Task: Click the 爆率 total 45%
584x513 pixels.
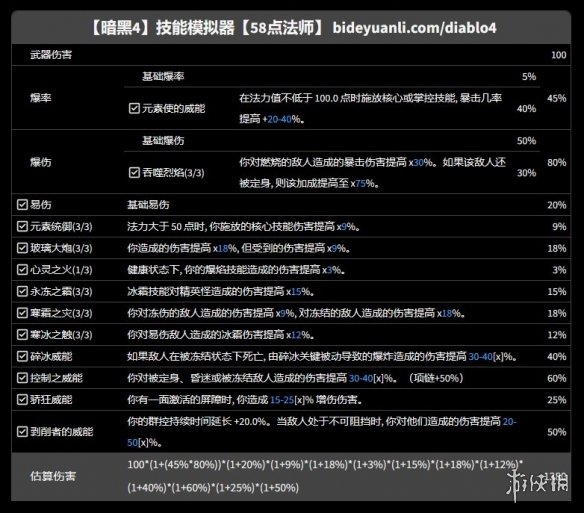Action: [557, 98]
